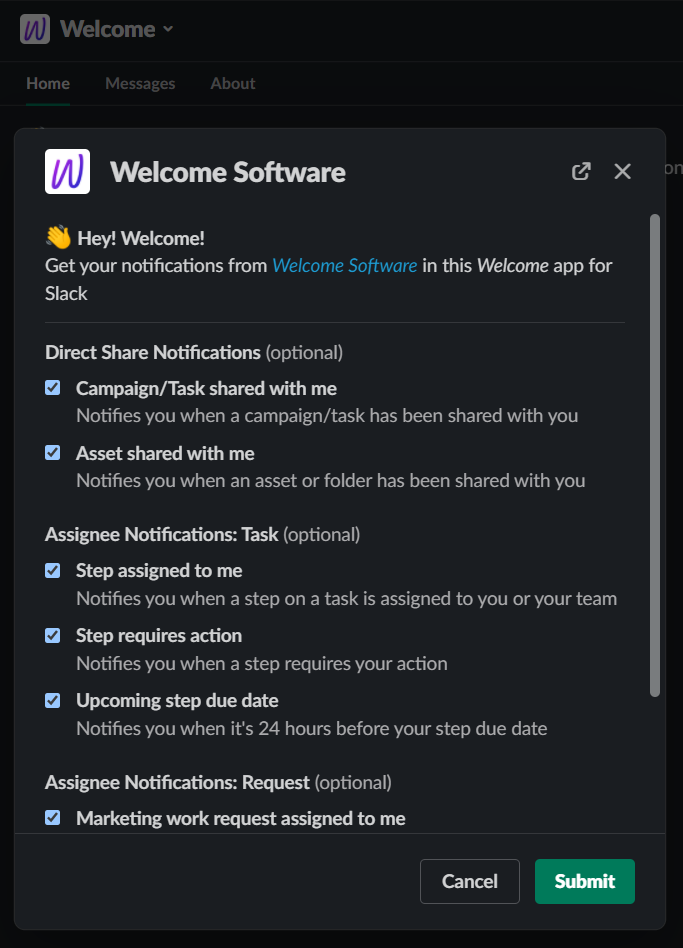
Task: Toggle the Asset shared with me checkbox
Action: (x=52, y=452)
